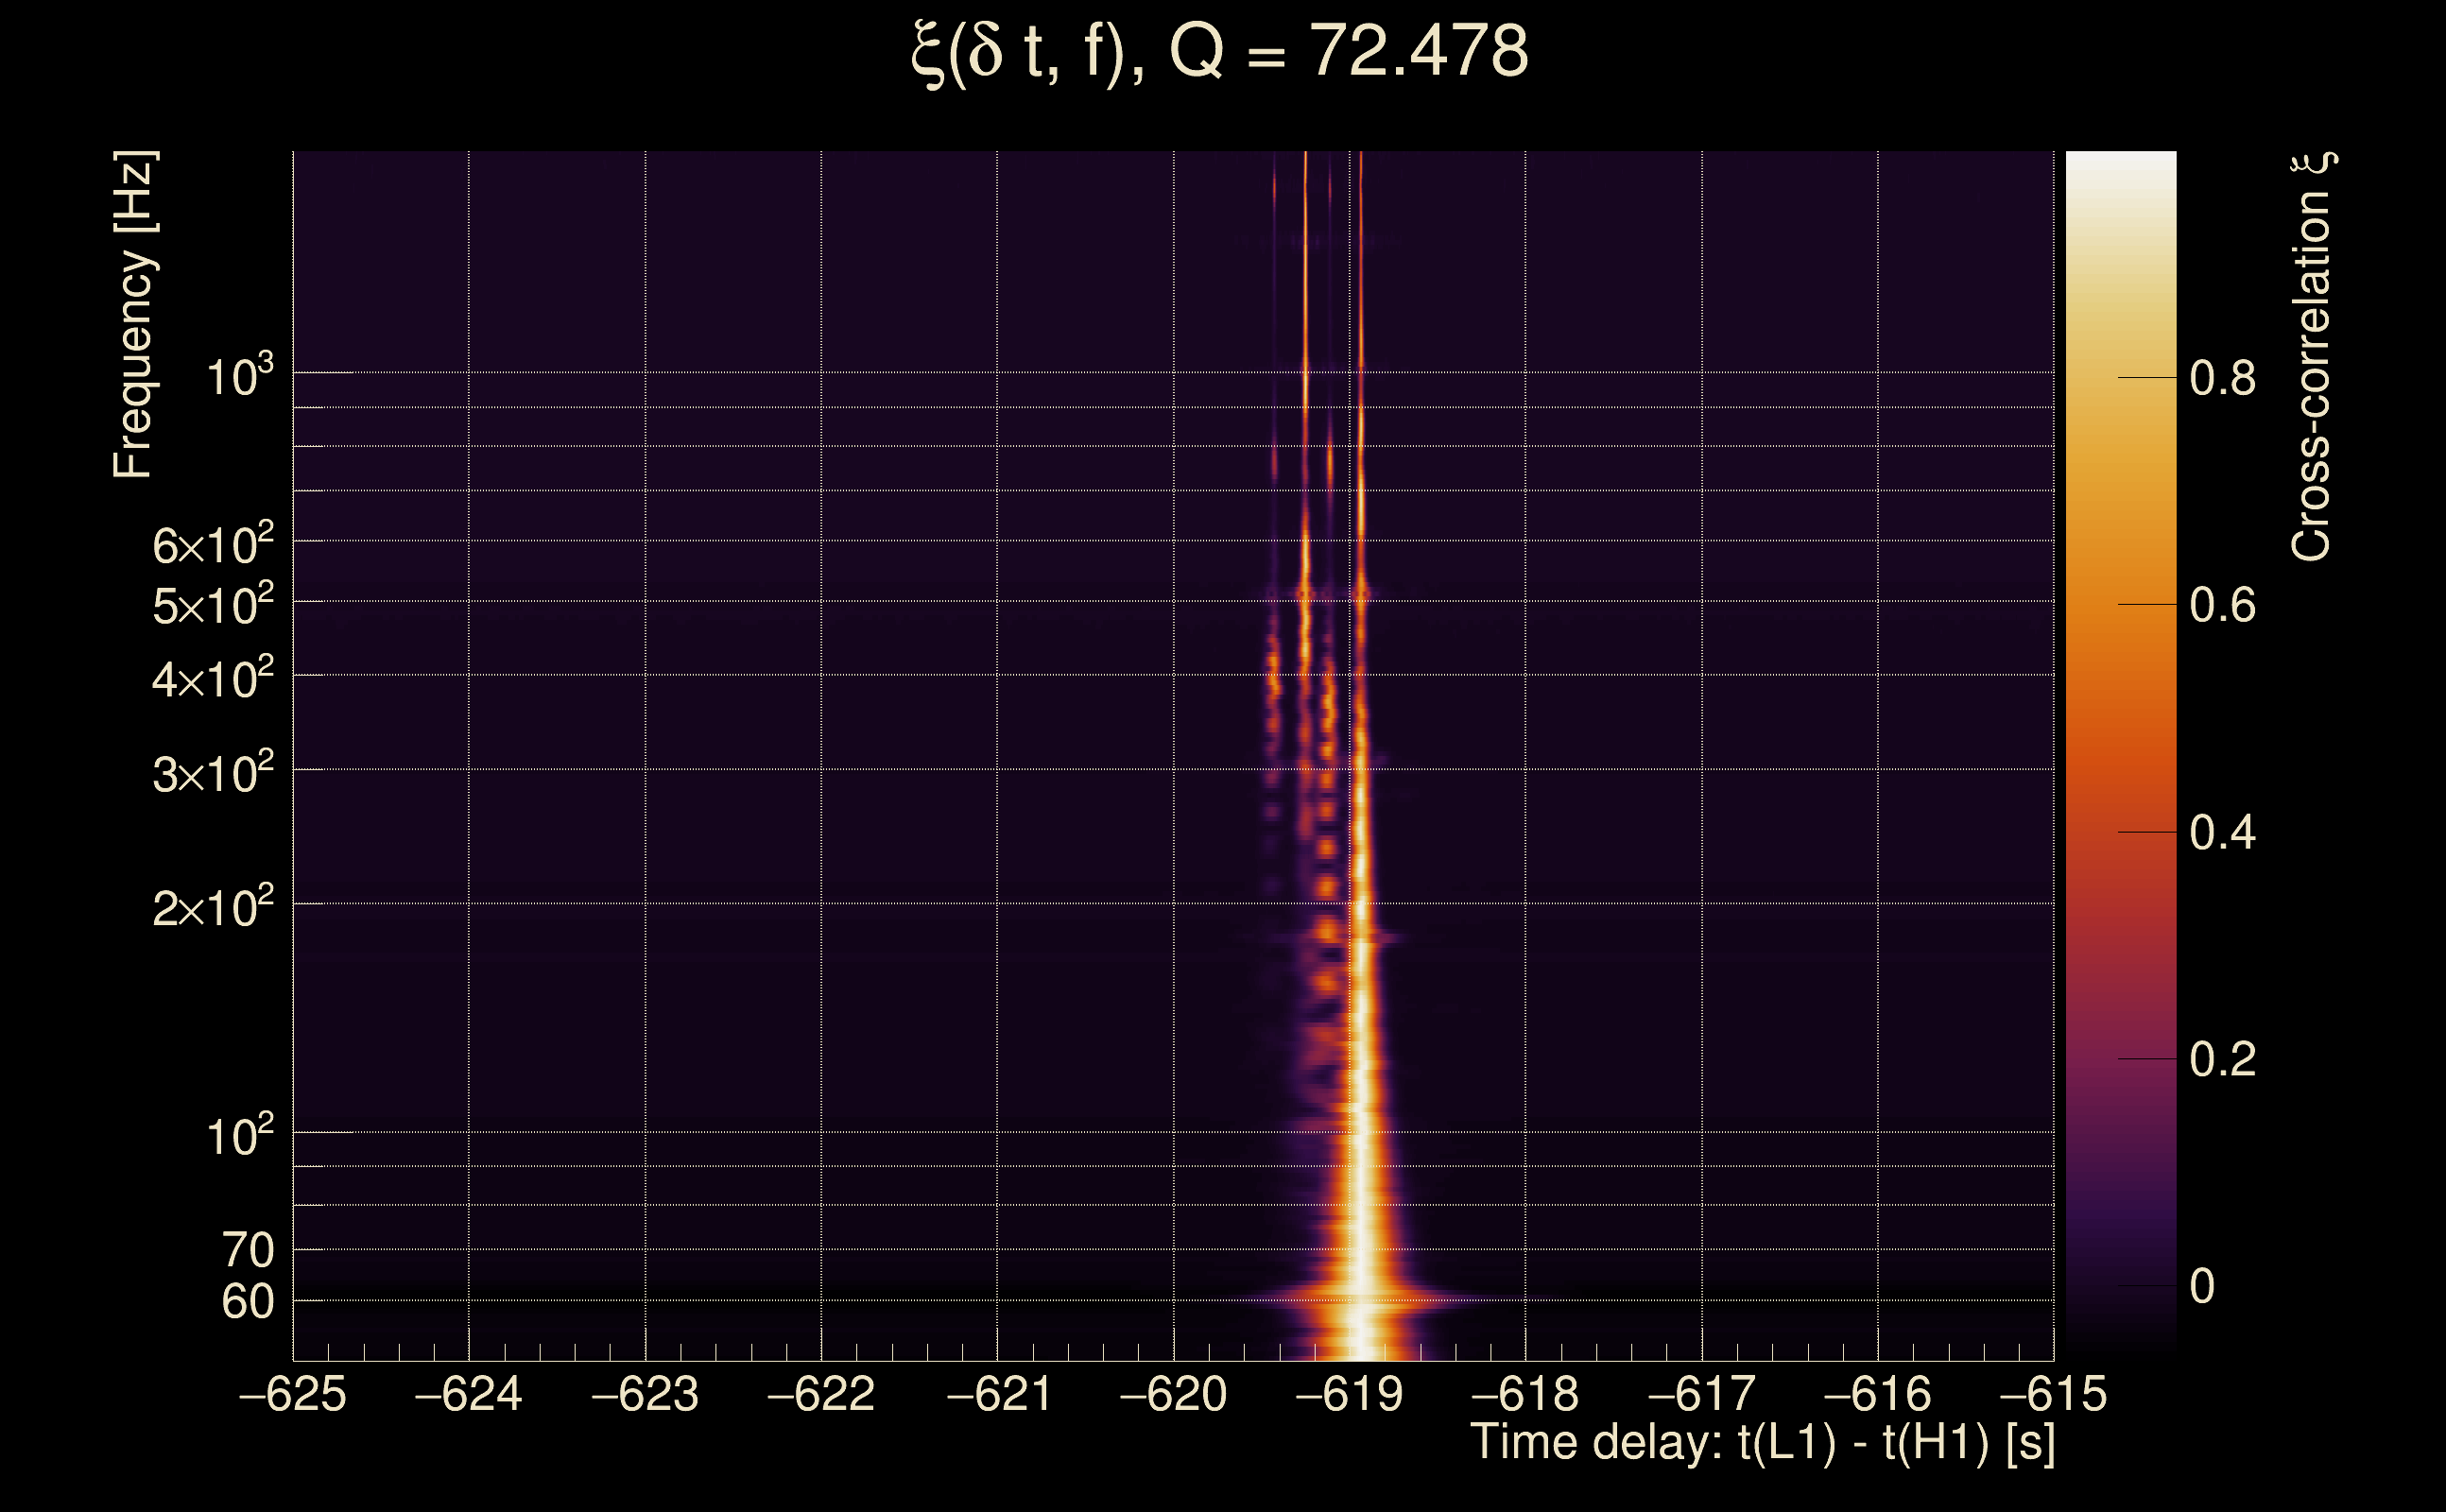The image size is (2446, 1512).
Task: Click the white top of the color scale
Action: click(2120, 170)
